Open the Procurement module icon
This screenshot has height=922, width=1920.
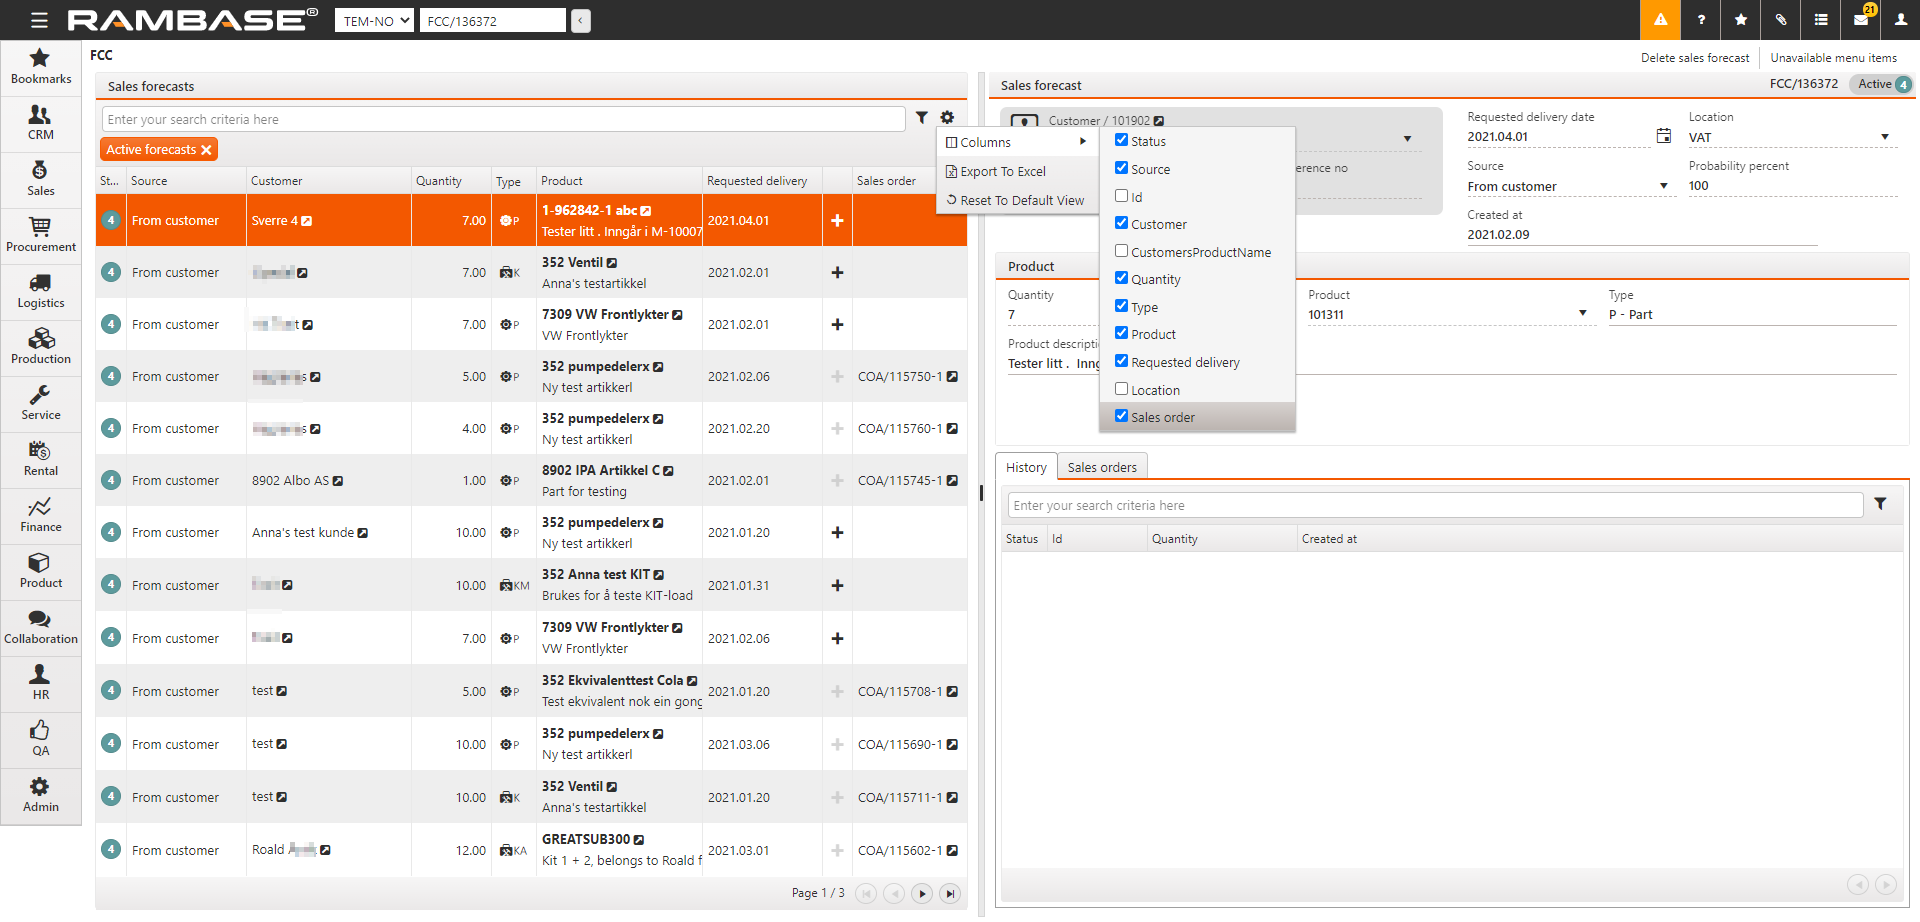[x=40, y=235]
